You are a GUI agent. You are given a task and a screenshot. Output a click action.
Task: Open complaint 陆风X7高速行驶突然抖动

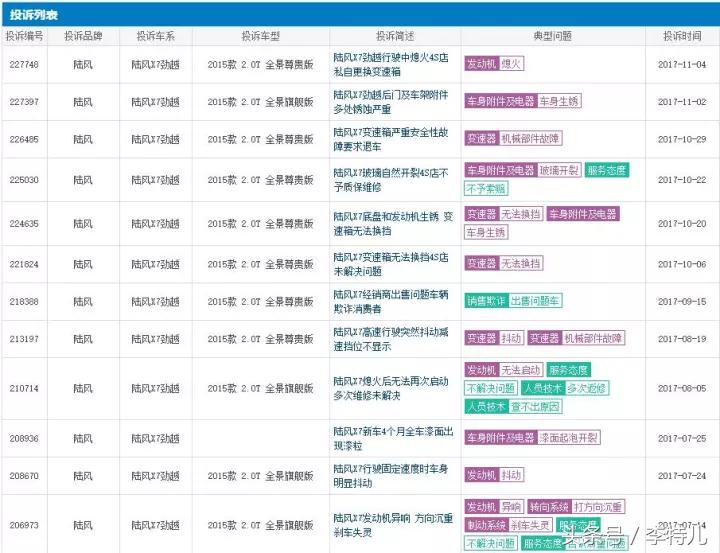tap(391, 339)
